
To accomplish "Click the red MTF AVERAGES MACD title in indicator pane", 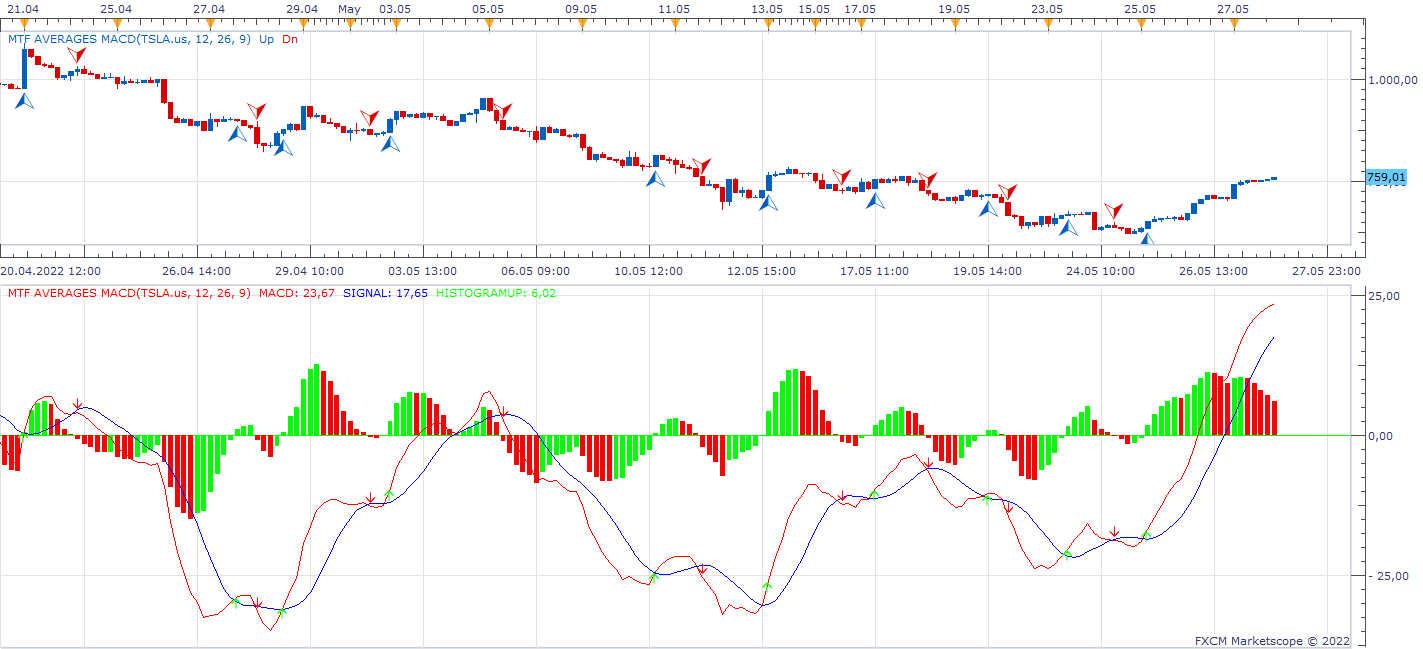I will (129, 293).
